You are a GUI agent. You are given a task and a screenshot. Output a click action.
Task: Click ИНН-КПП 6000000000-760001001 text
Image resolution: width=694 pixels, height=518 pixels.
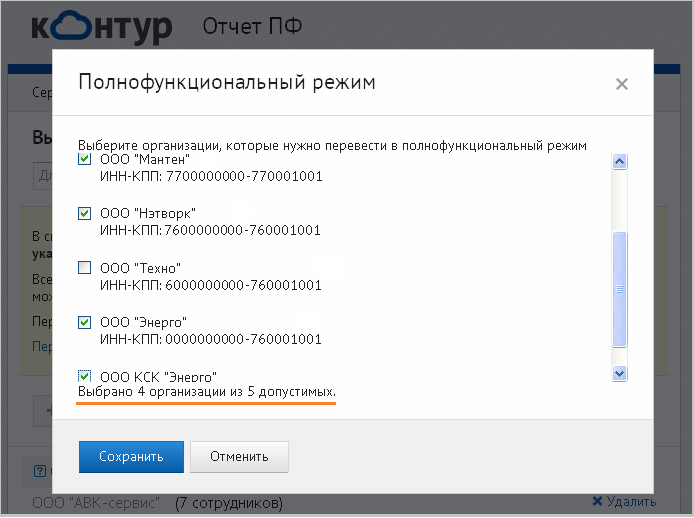pyautogui.click(x=211, y=285)
